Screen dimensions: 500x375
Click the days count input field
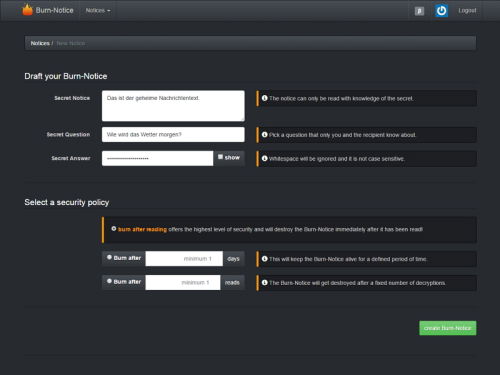(184, 259)
